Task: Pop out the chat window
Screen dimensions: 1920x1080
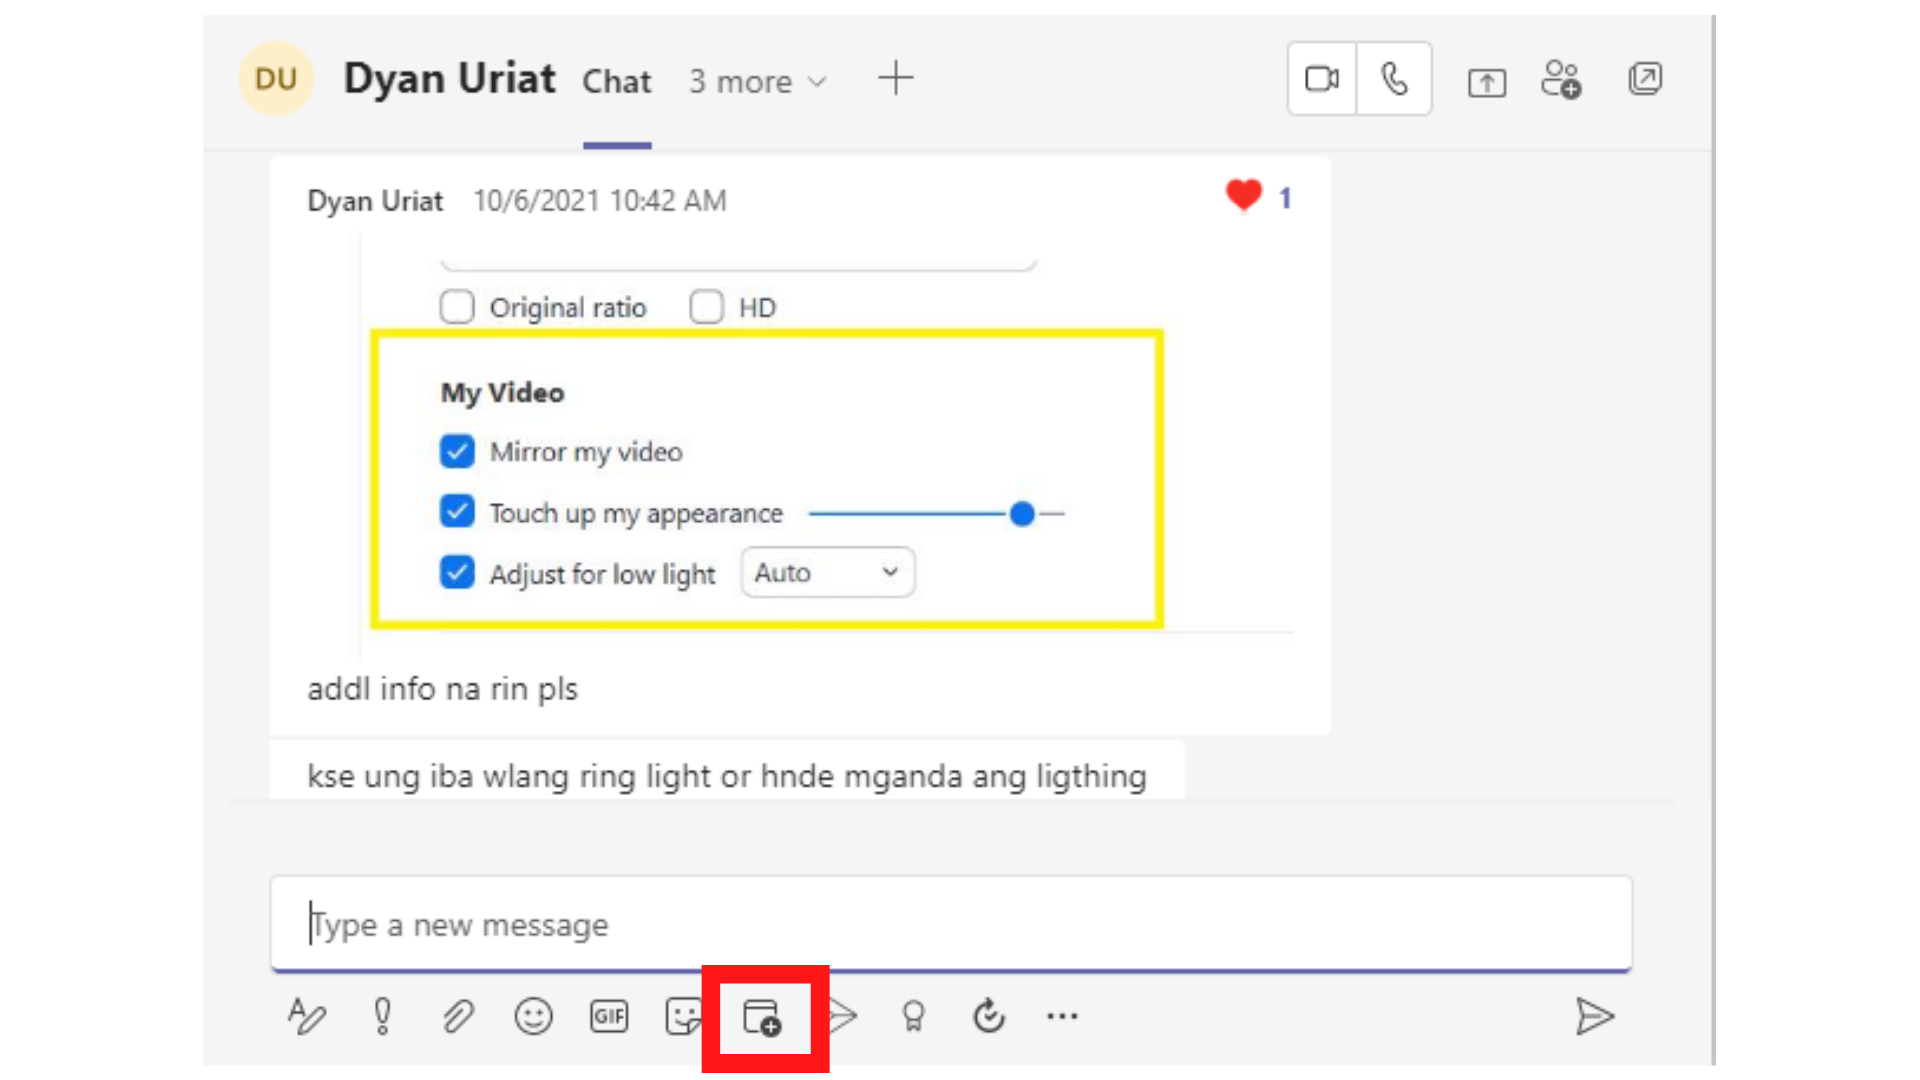Action: click(x=1645, y=79)
